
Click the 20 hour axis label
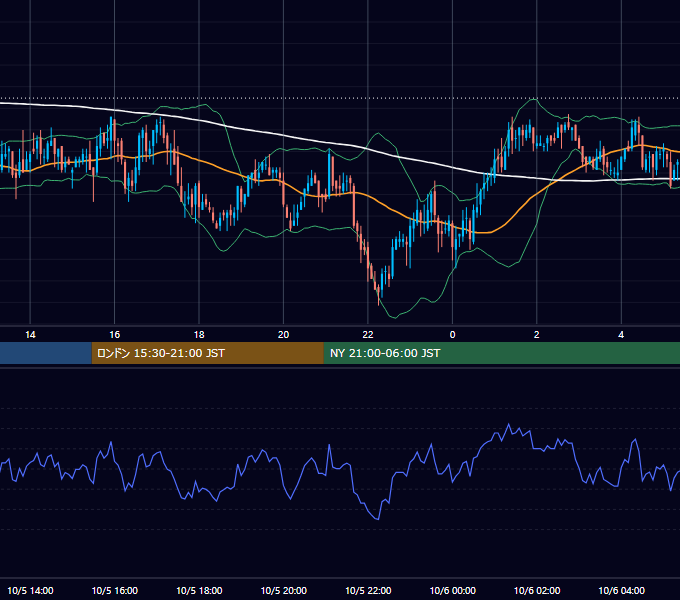click(x=283, y=334)
